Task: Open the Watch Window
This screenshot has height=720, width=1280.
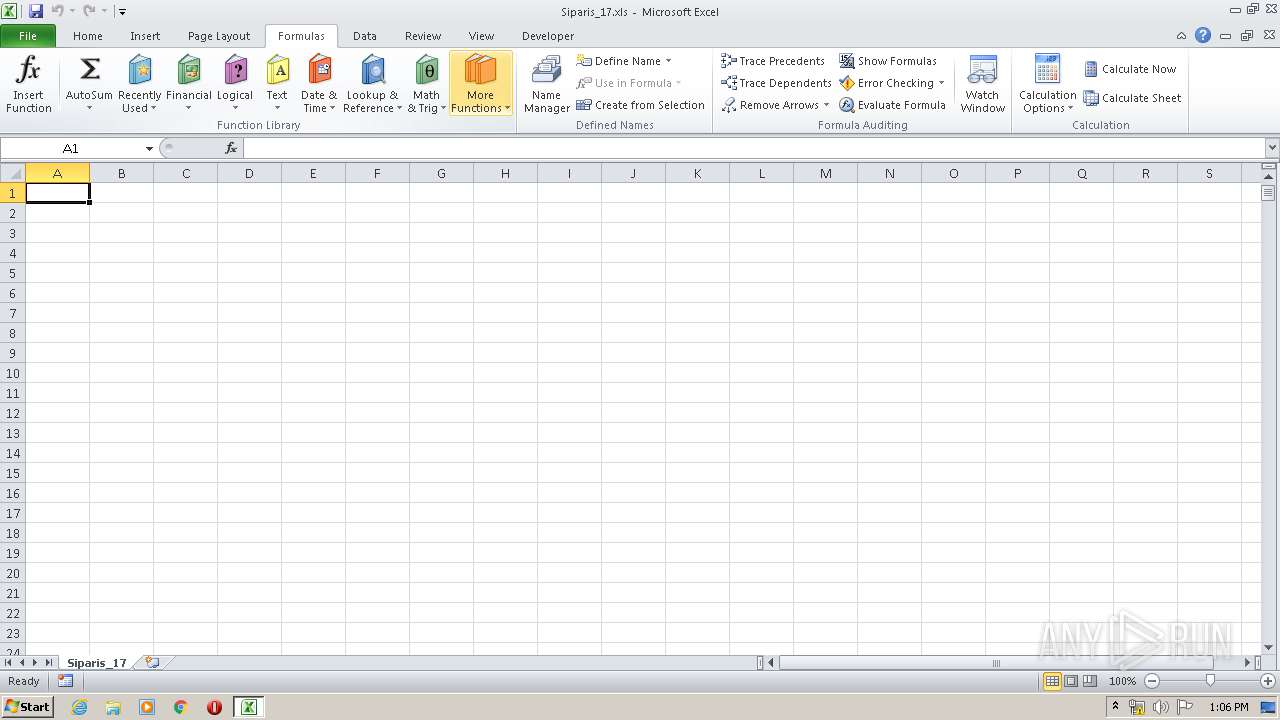Action: [x=983, y=84]
